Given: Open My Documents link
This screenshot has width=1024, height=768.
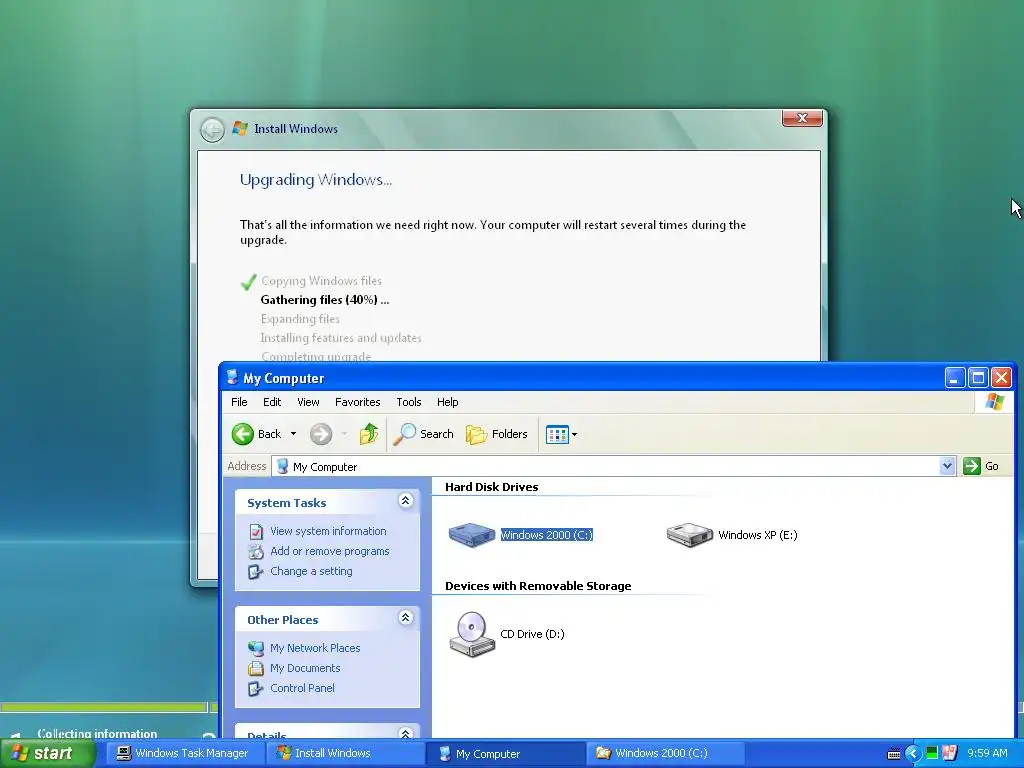Looking at the screenshot, I should (305, 668).
